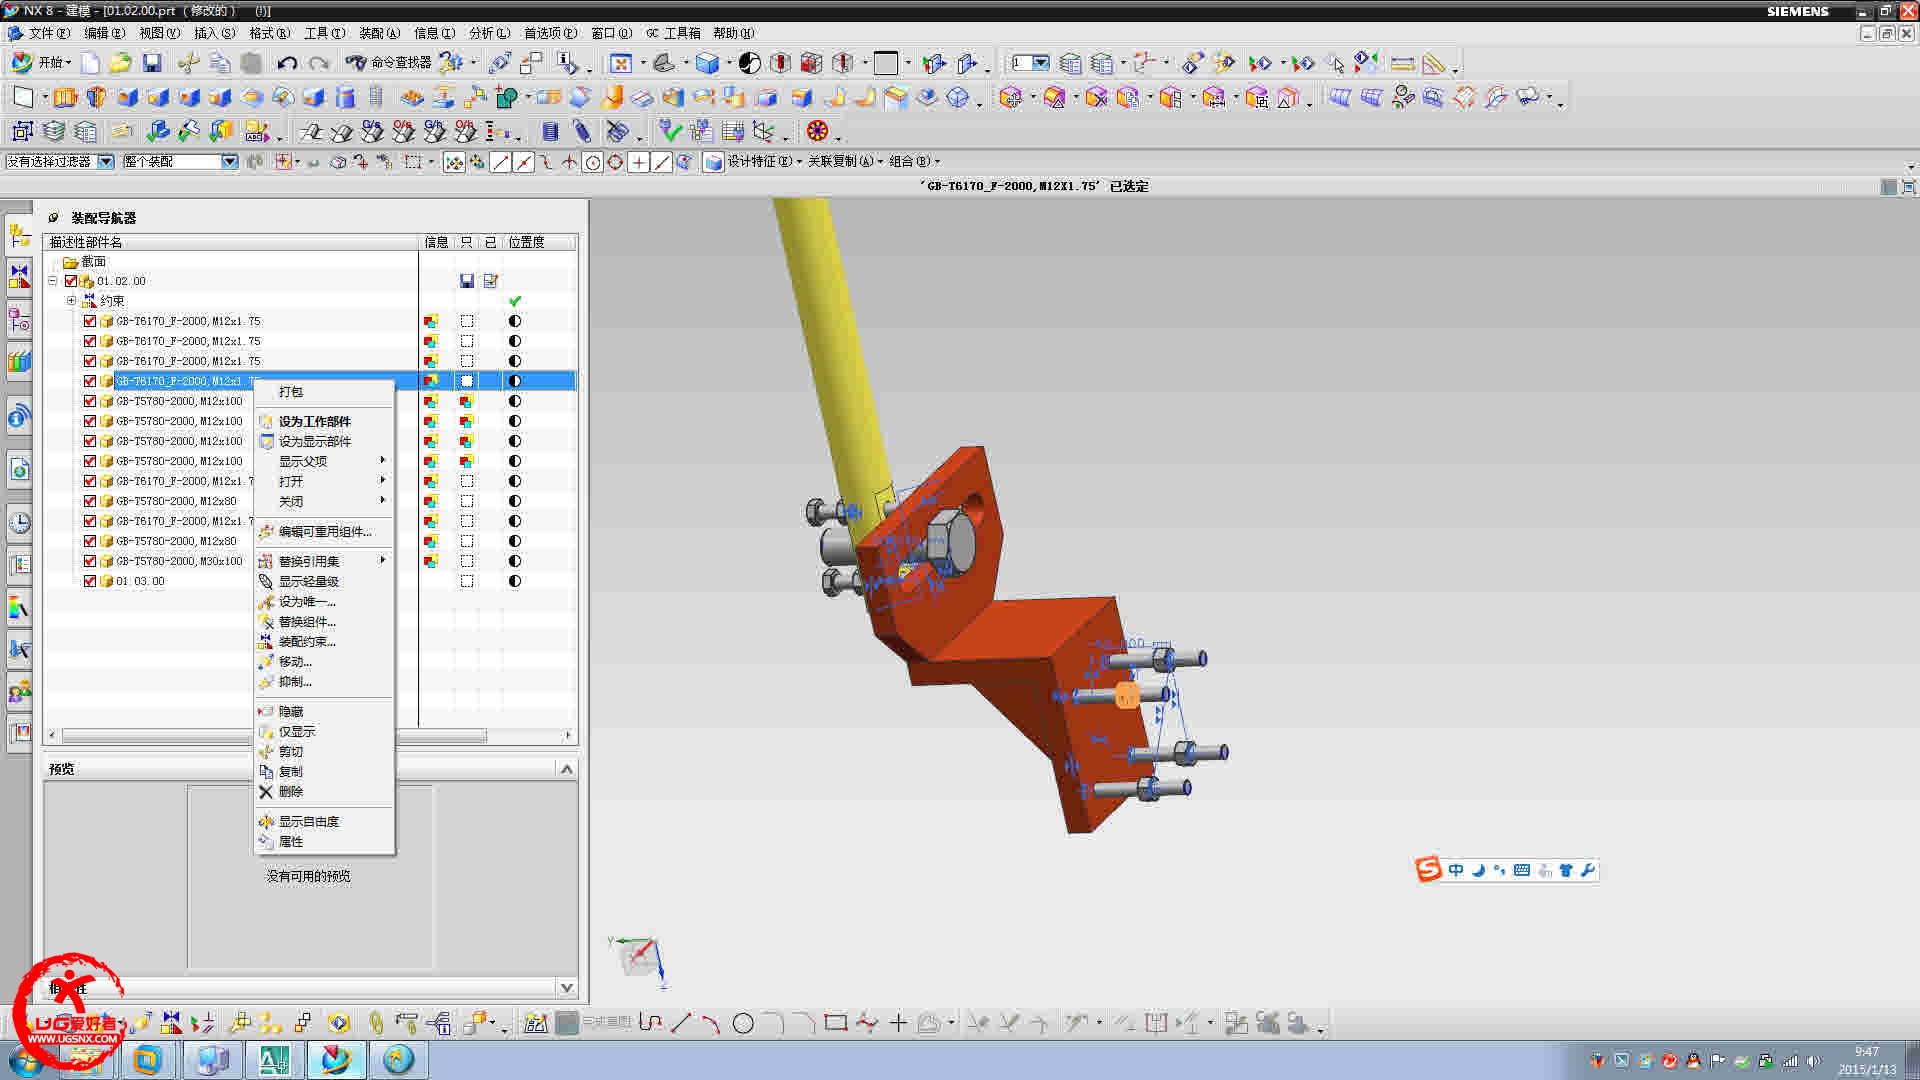
Task: Click the New file icon
Action: tap(91, 63)
